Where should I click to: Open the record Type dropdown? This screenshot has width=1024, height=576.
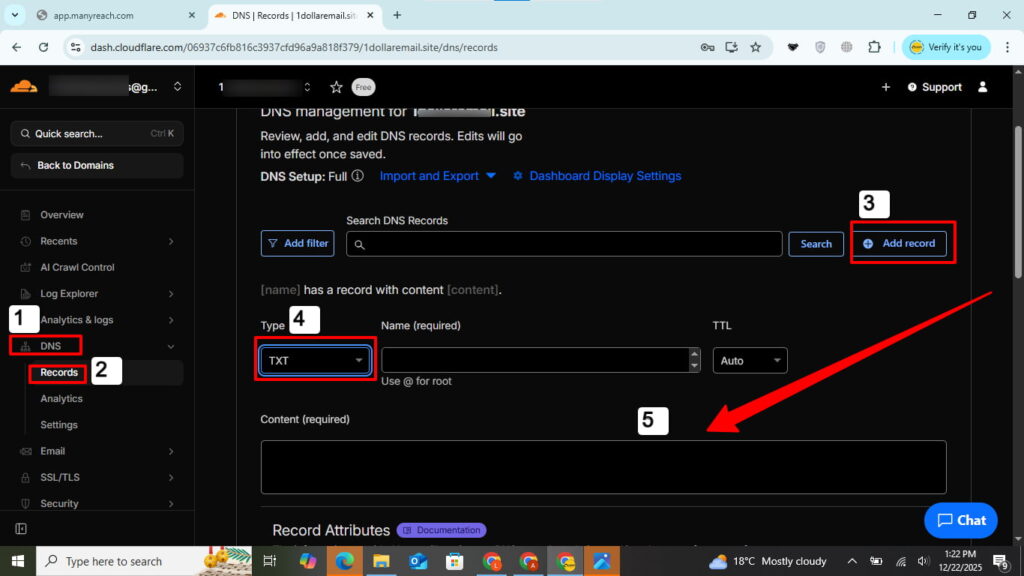[315, 360]
